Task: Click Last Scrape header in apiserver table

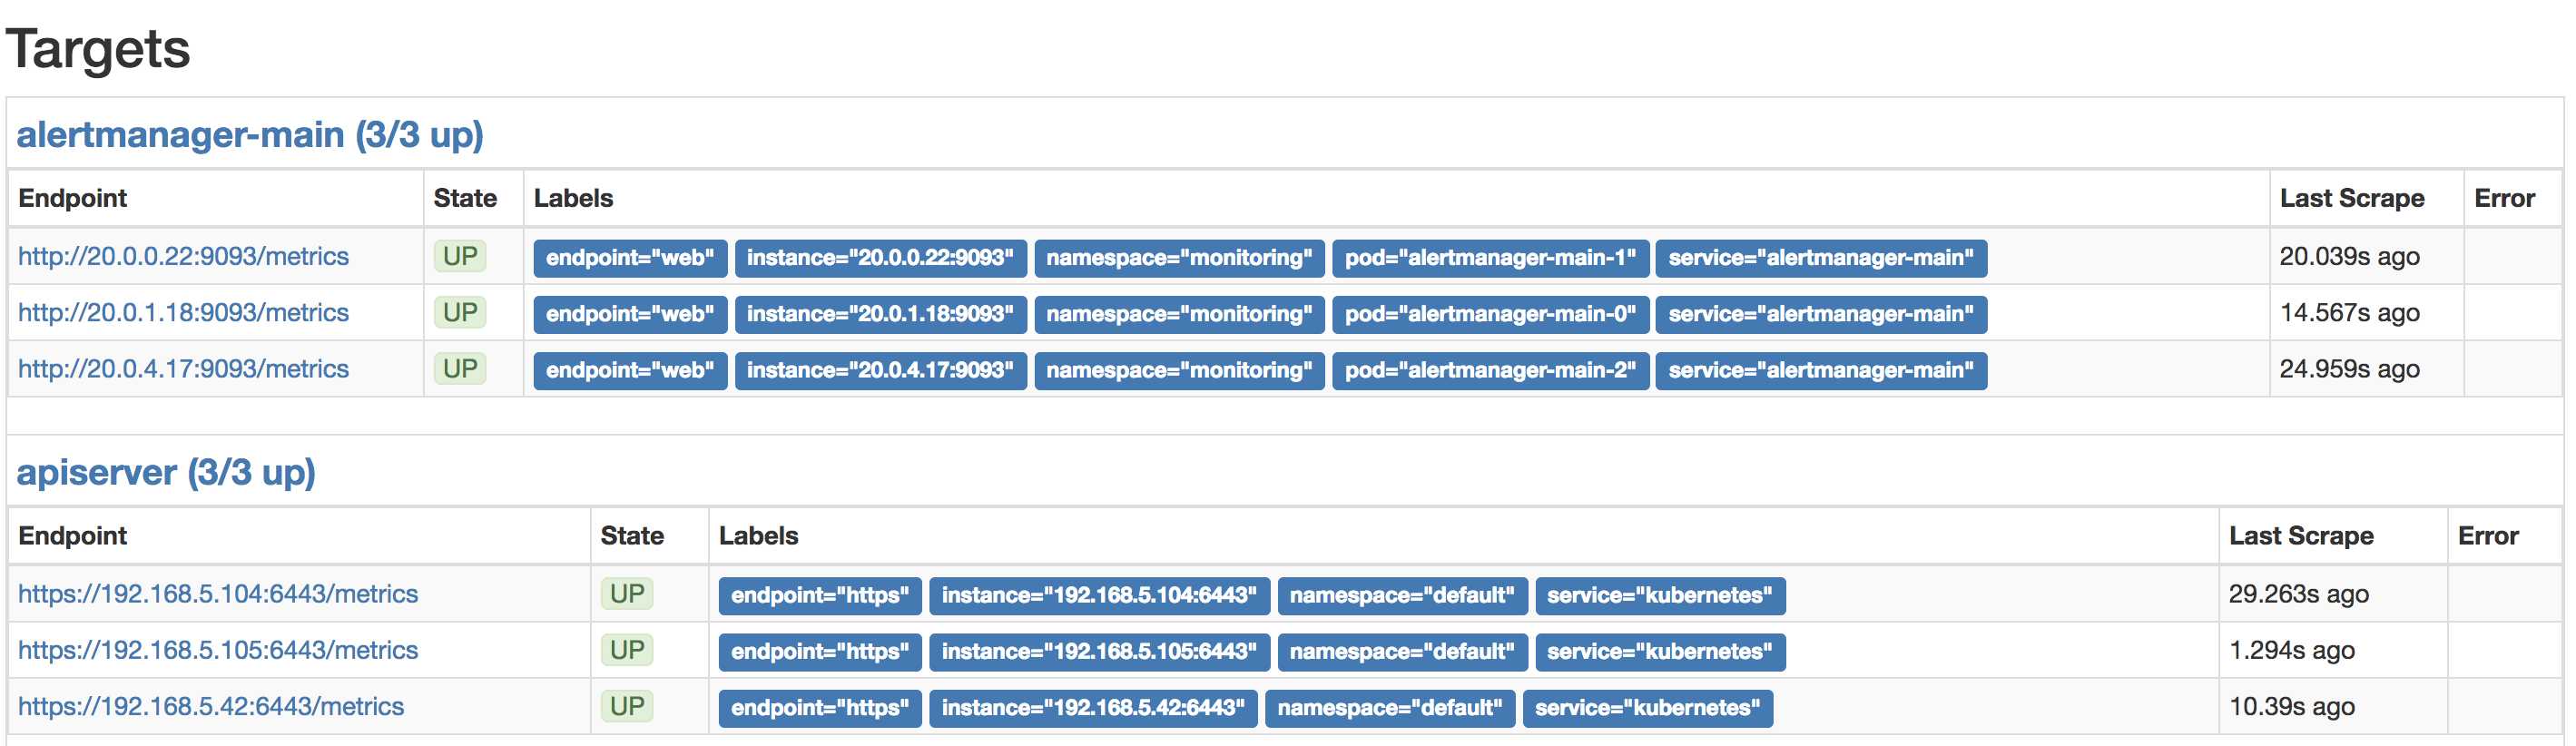Action: coord(2301,536)
